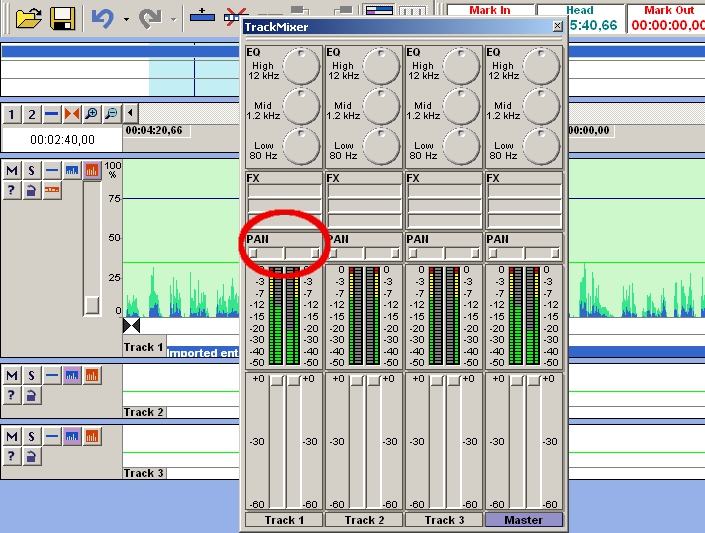The image size is (705, 533).
Task: Click the Master left PAN slider handle
Action: click(493, 253)
